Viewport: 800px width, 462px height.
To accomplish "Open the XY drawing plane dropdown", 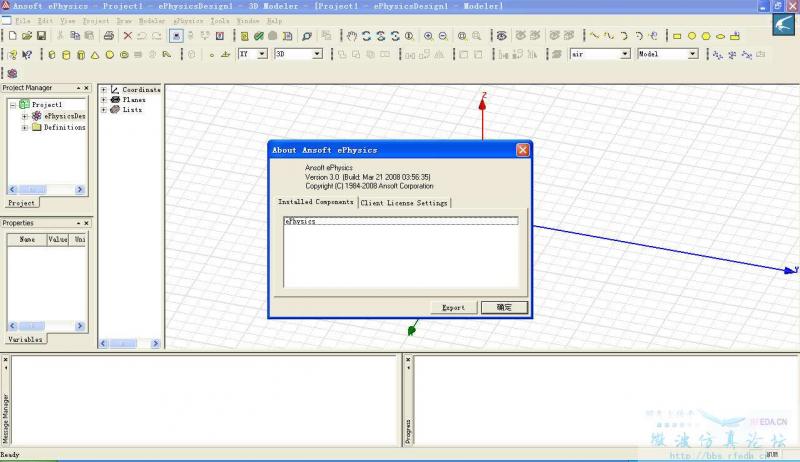I will (262, 54).
